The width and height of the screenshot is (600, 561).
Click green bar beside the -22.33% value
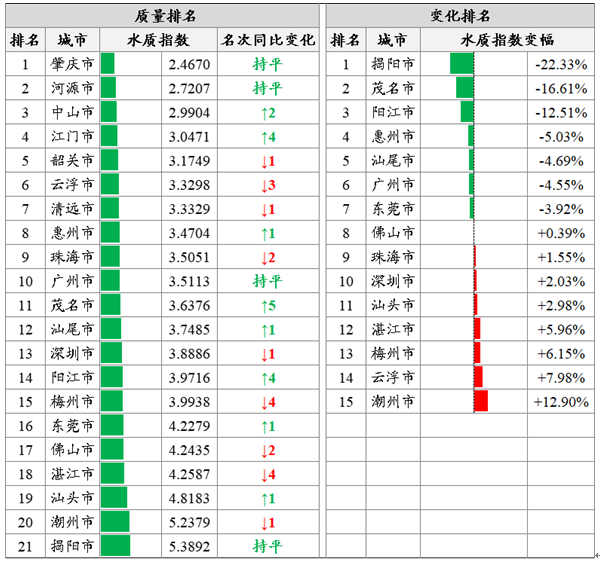pos(461,64)
